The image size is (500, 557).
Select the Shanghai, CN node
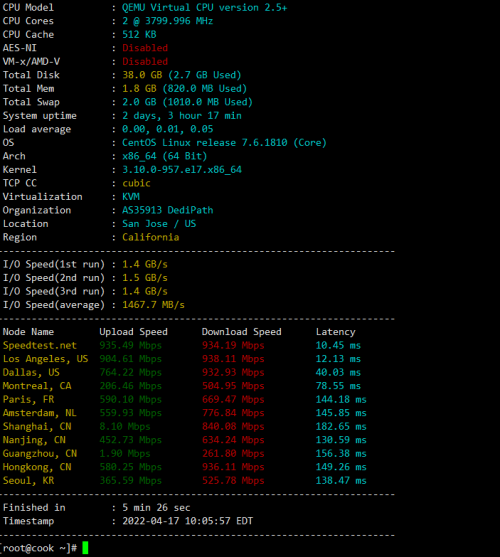tap(37, 426)
